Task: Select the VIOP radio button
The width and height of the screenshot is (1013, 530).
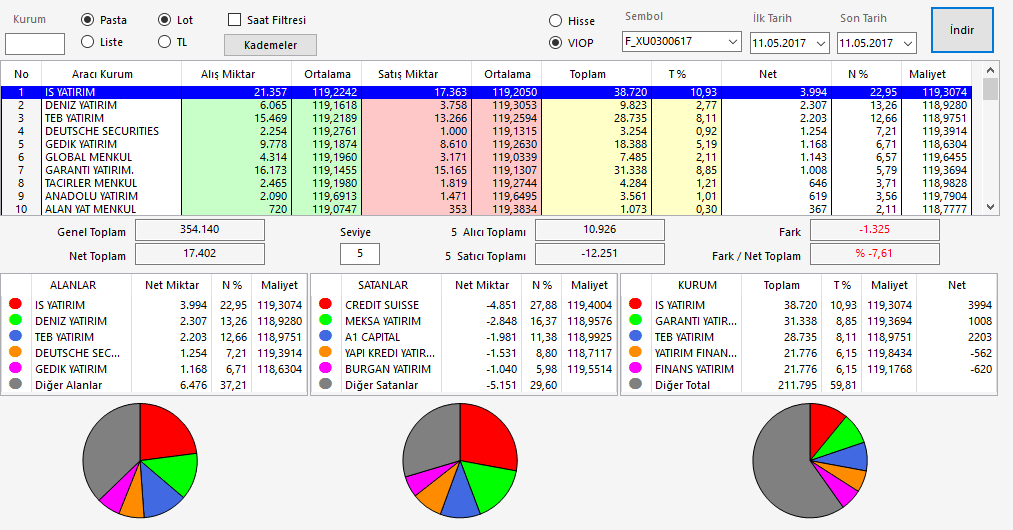Action: tap(555, 43)
